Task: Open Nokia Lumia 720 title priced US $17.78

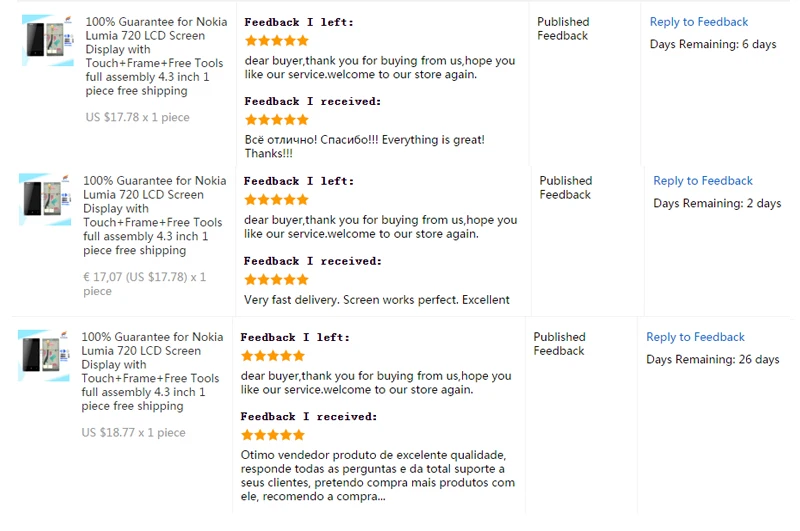Action: 156,56
